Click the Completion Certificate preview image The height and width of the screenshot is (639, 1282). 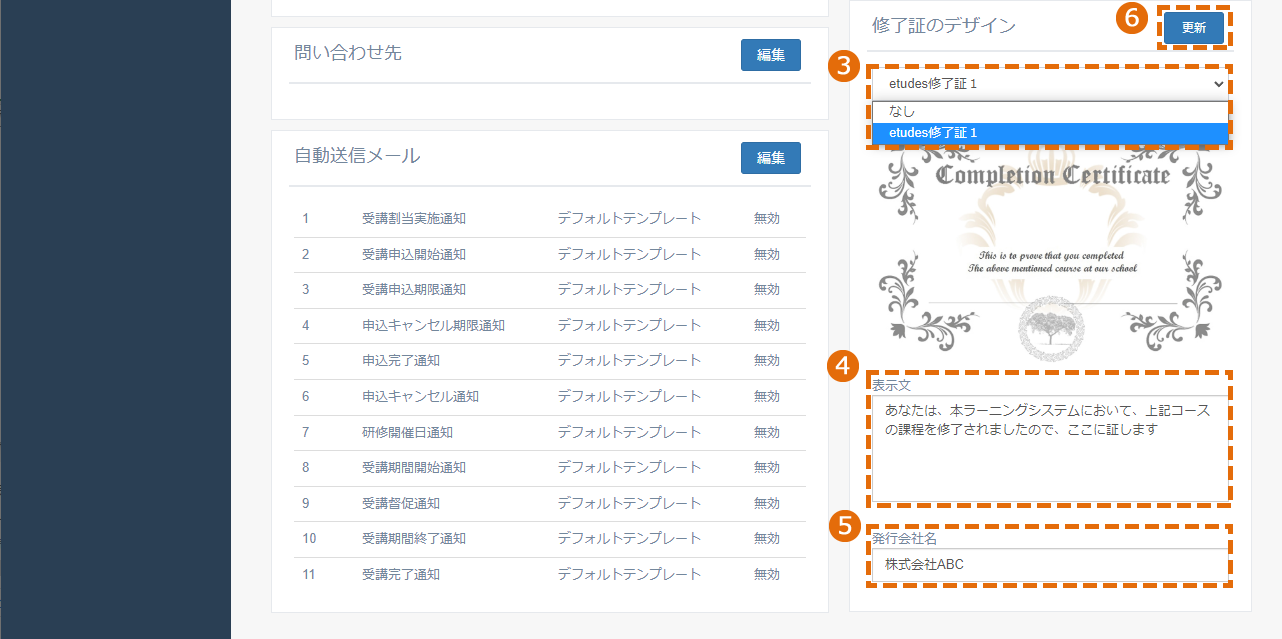pyautogui.click(x=1049, y=255)
